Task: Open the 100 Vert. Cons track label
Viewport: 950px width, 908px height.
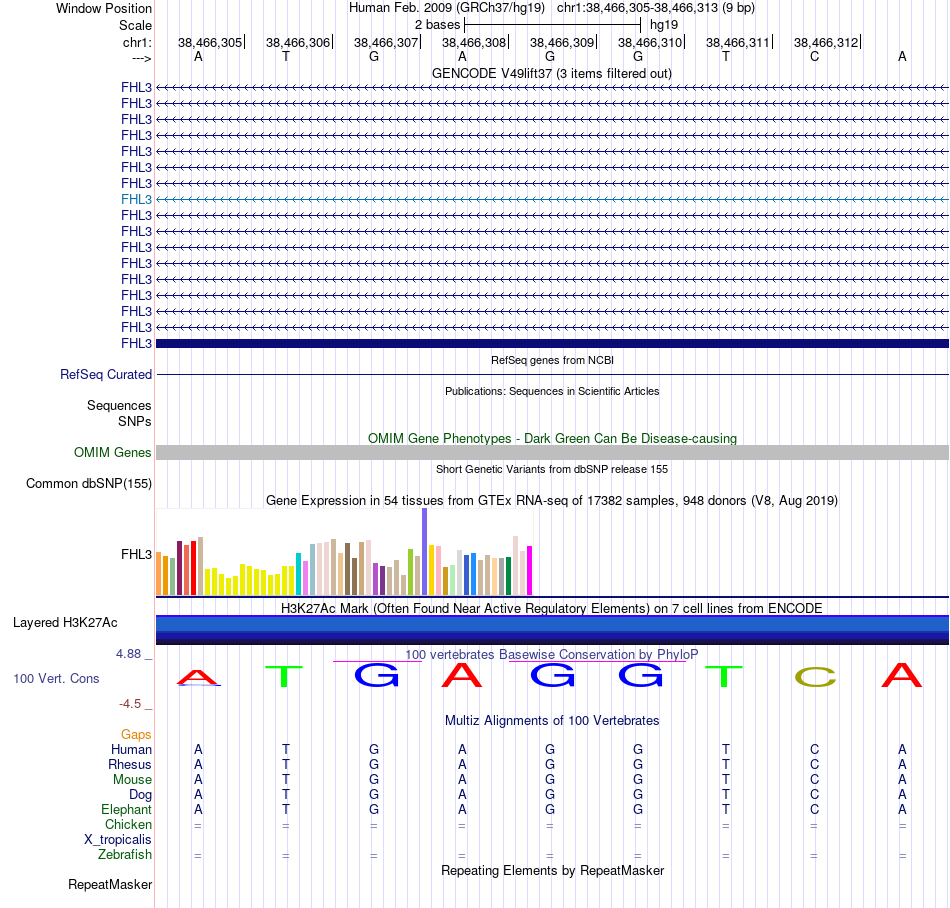Action: (56, 678)
